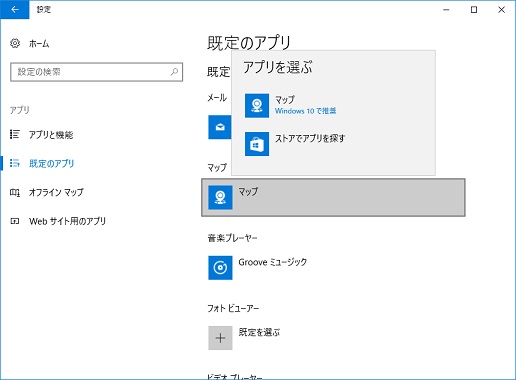Click the back arrow button
The image size is (516, 380).
[15, 10]
